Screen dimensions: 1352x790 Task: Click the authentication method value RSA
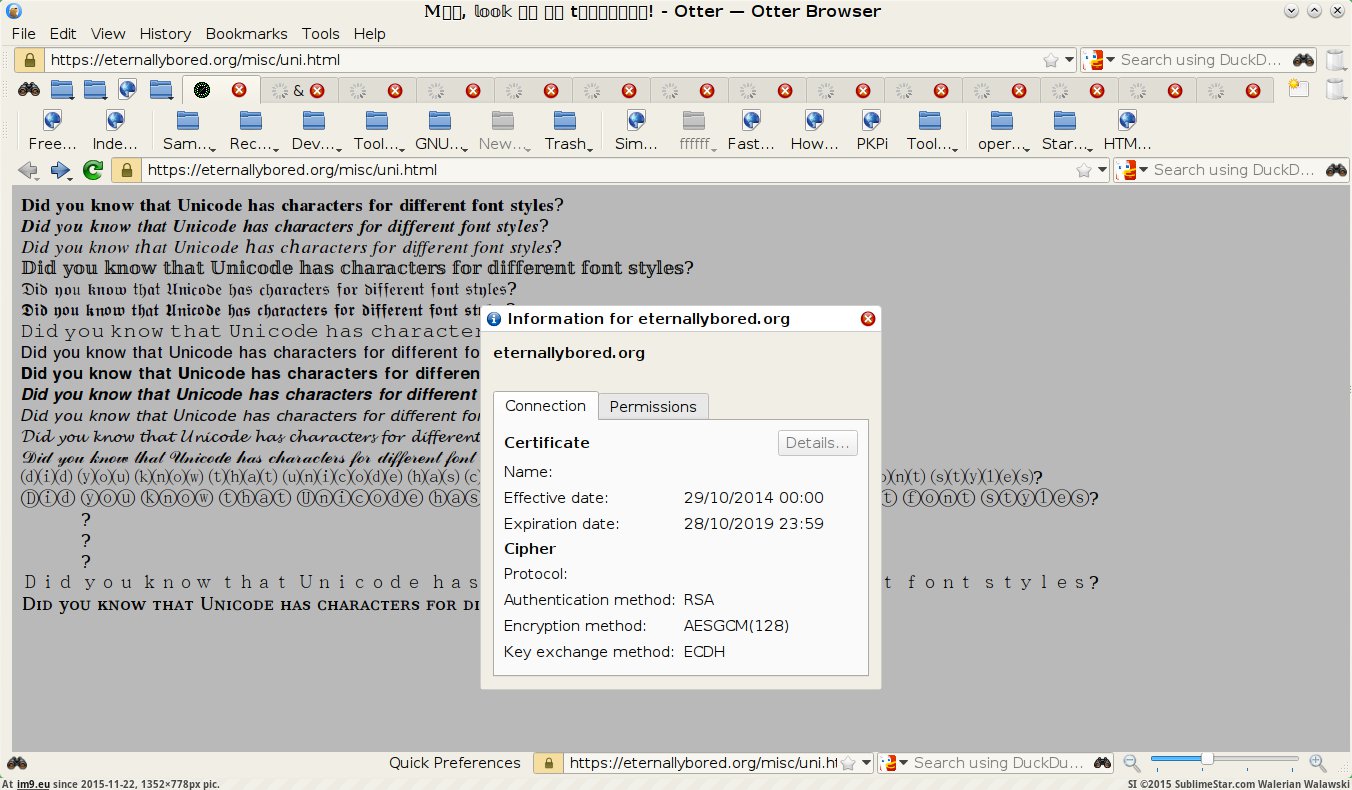[699, 600]
